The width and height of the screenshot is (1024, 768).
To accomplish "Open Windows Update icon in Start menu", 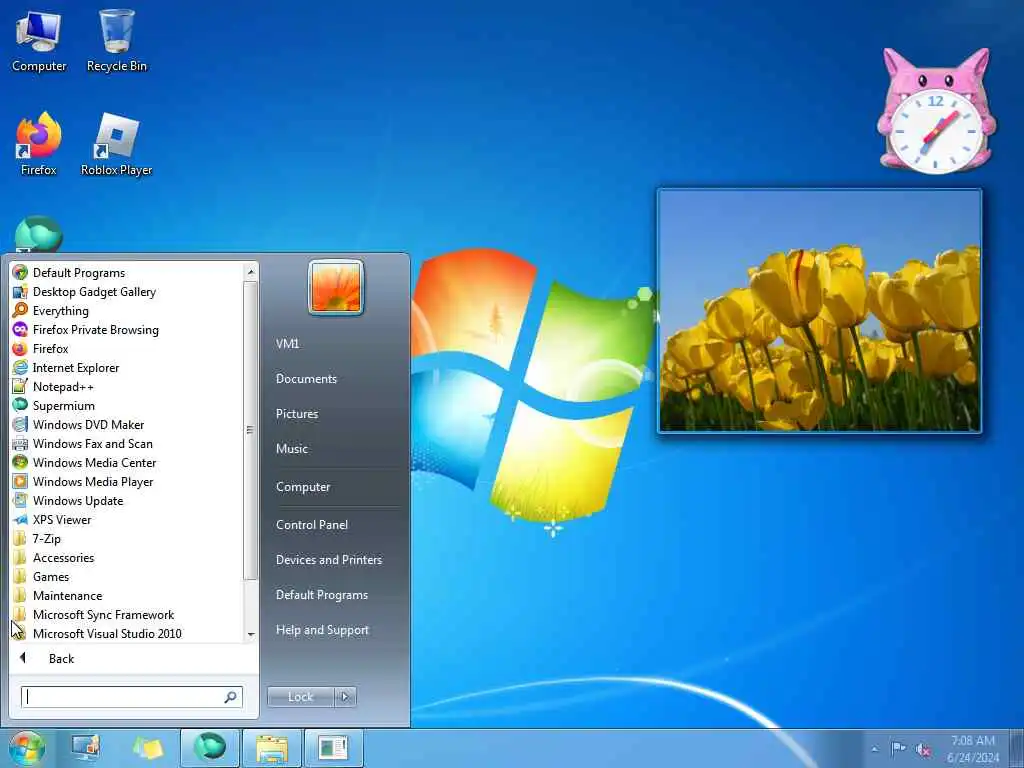I will pyautogui.click(x=20, y=500).
